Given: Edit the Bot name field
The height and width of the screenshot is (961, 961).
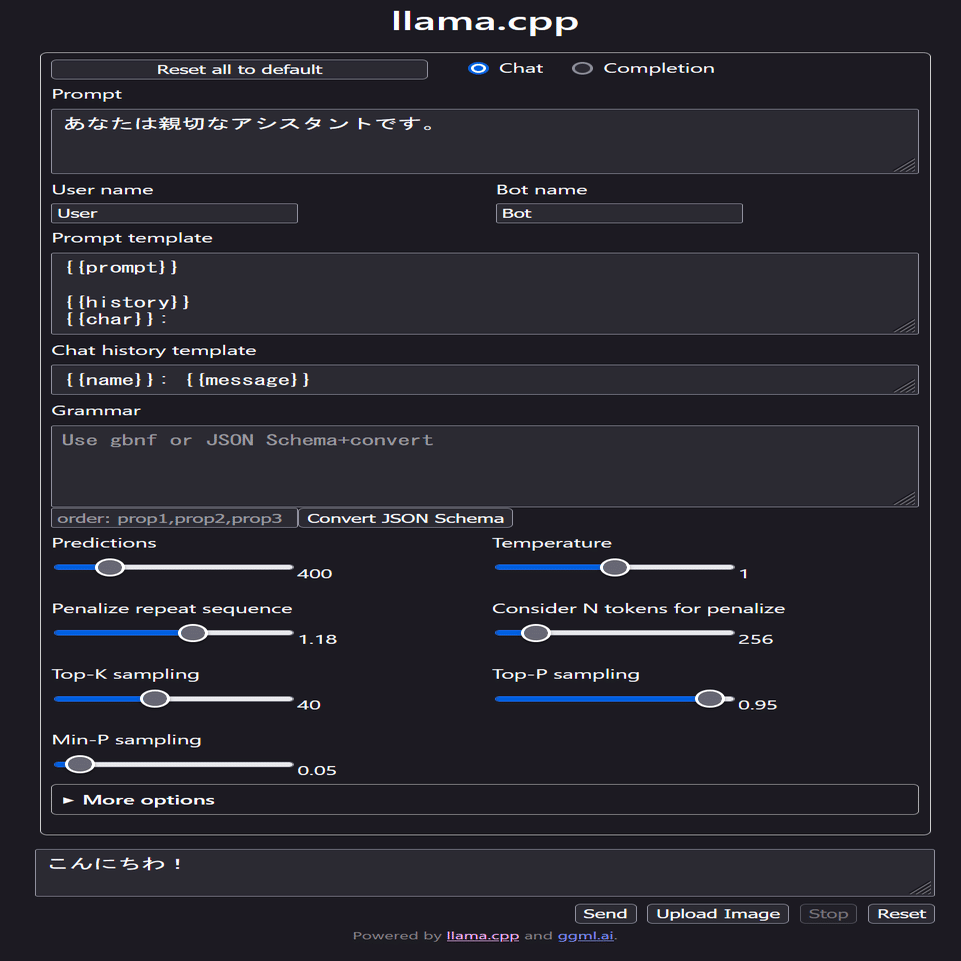Looking at the screenshot, I should click(619, 213).
